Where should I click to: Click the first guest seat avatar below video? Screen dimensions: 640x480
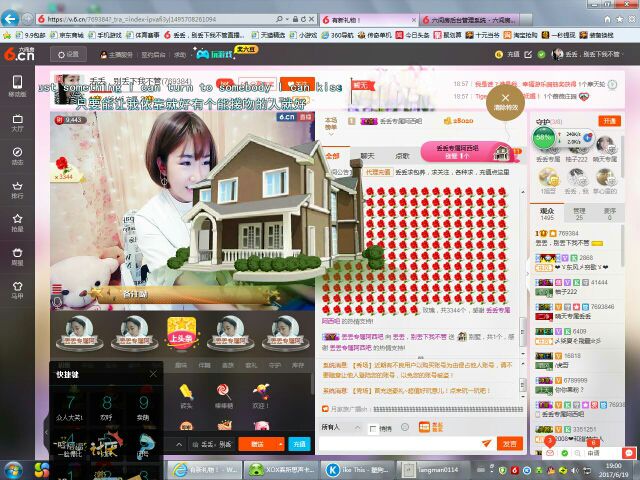click(x=80, y=333)
